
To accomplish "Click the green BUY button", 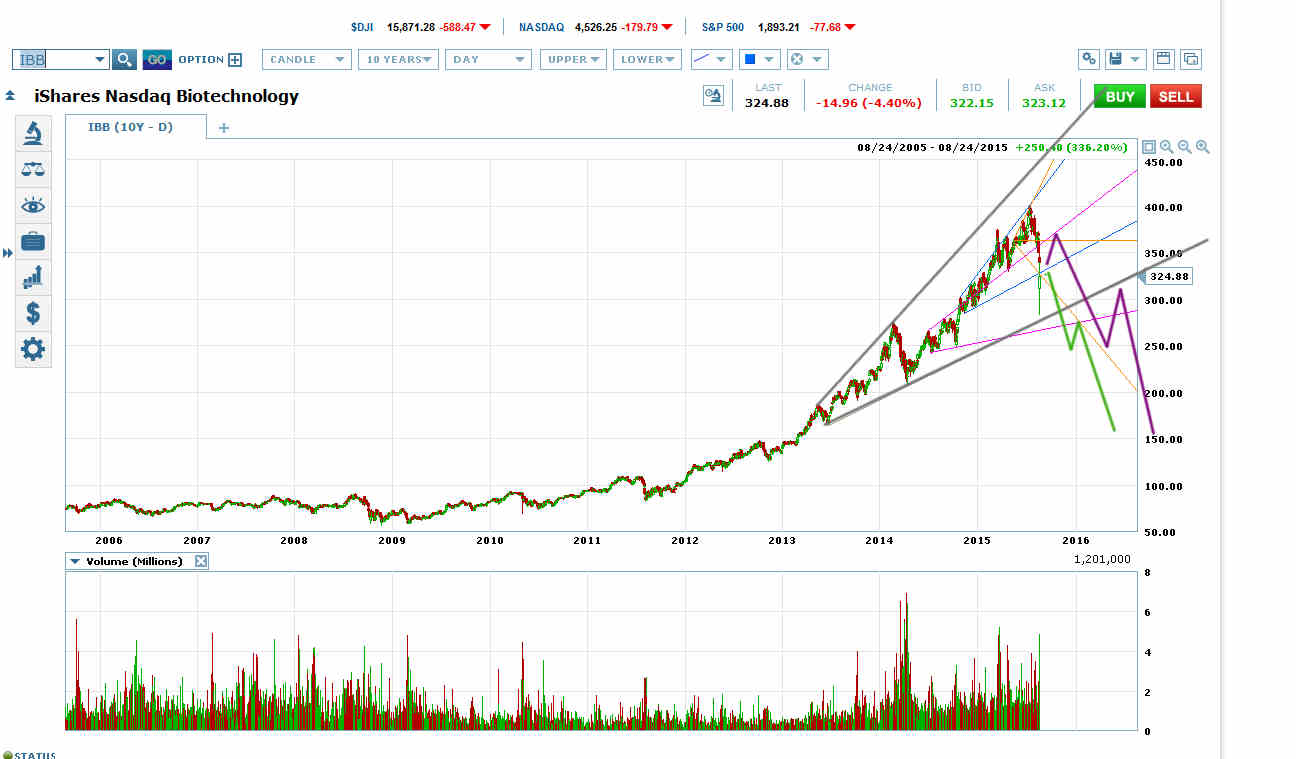I will tap(1120, 97).
